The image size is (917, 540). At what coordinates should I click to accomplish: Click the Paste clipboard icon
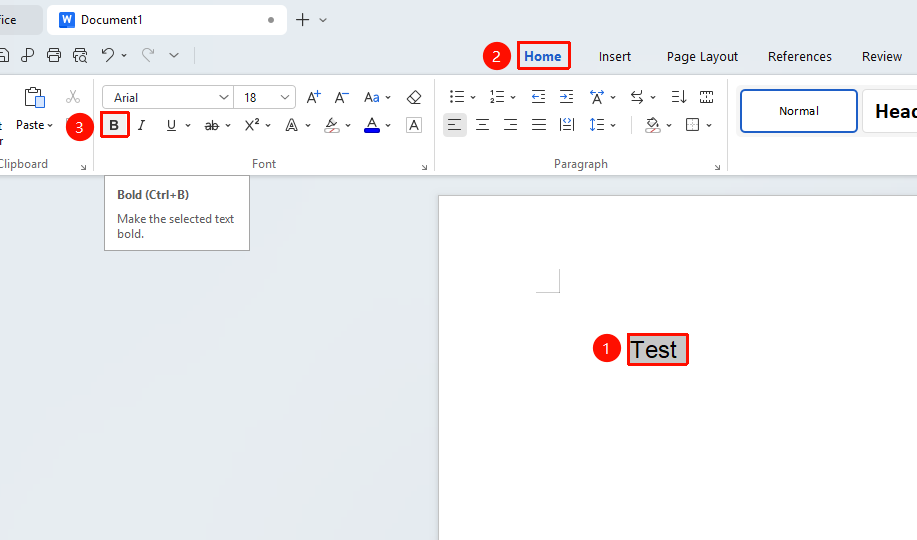click(x=34, y=98)
